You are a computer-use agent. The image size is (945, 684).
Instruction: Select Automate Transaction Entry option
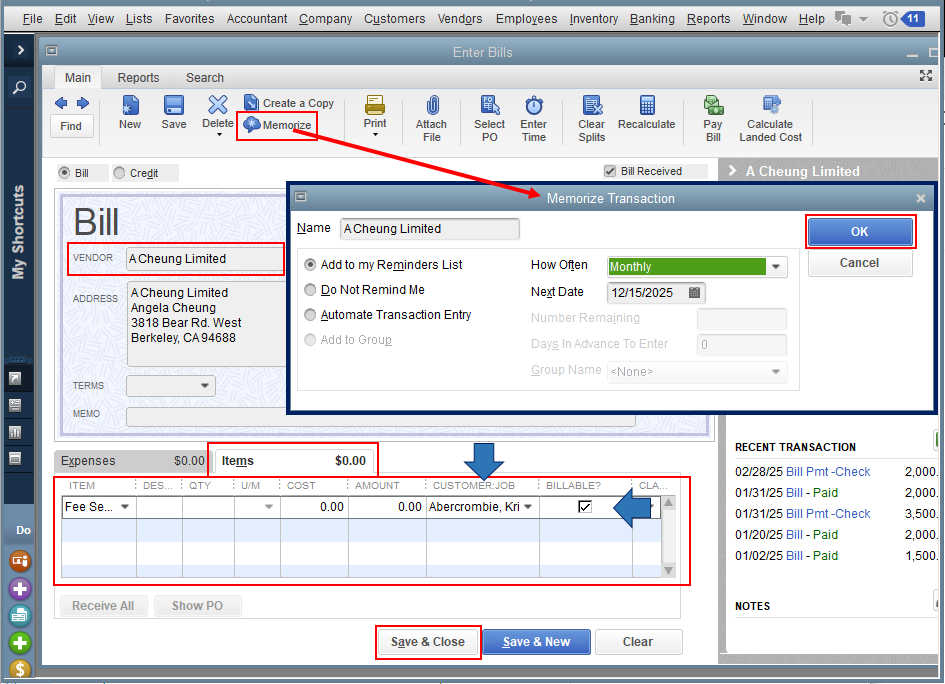(x=310, y=315)
